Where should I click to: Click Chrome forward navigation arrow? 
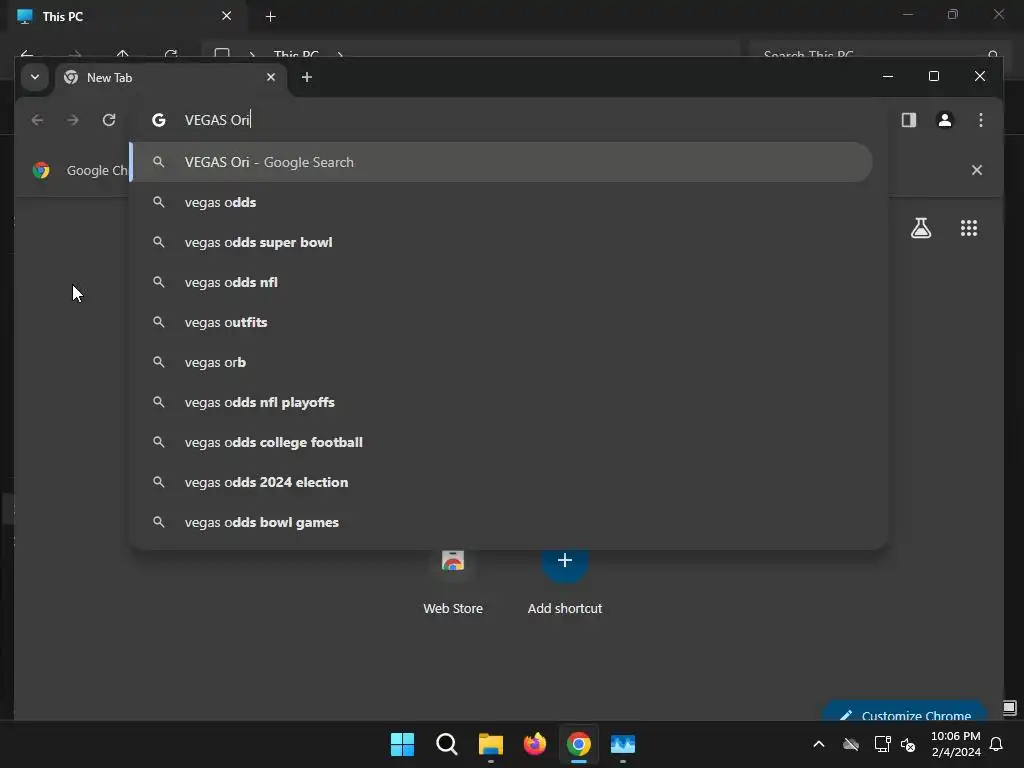73,120
